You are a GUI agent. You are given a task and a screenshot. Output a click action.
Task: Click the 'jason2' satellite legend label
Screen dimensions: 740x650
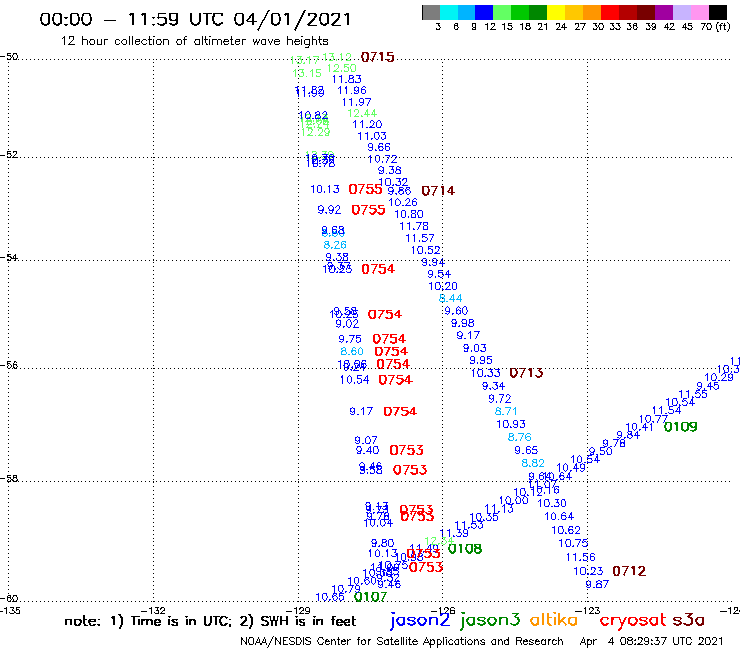click(x=420, y=620)
